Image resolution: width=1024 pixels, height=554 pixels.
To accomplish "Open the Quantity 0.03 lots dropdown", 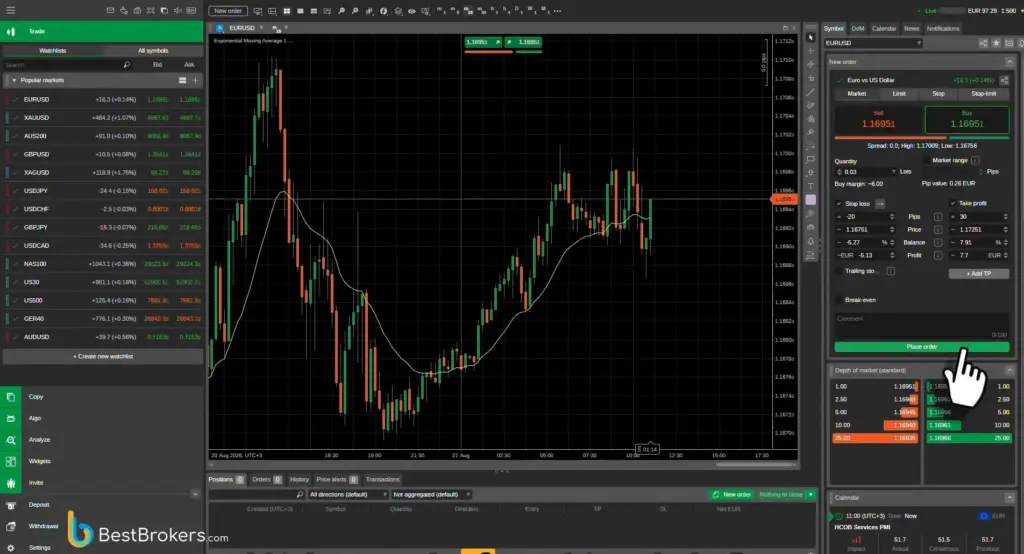I will pos(893,172).
